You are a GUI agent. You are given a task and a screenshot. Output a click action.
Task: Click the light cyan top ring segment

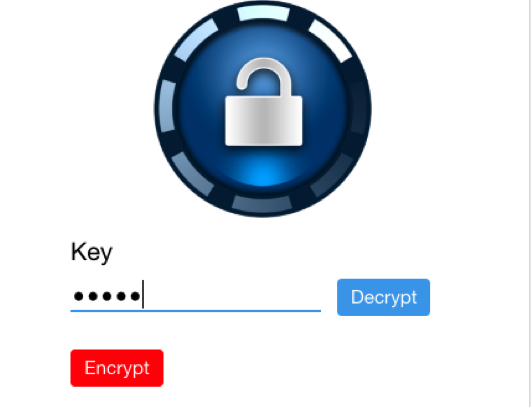click(263, 13)
